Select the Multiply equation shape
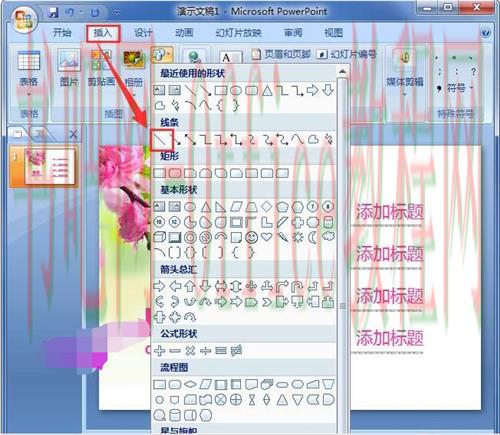This screenshot has width=500, height=435. coord(190,350)
